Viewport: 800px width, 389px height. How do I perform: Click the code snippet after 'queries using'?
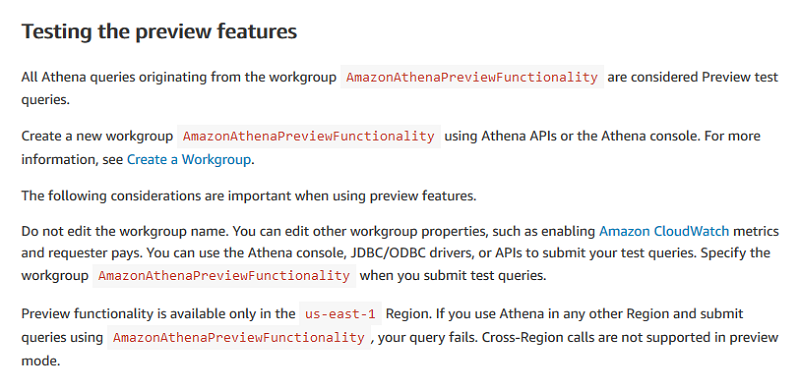click(239, 337)
